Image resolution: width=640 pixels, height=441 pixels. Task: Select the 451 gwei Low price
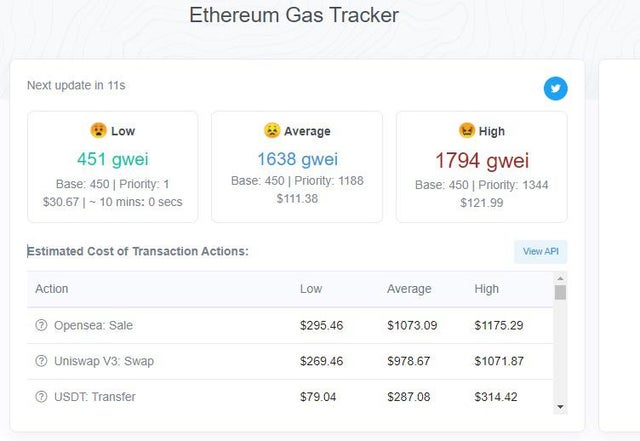[112, 159]
